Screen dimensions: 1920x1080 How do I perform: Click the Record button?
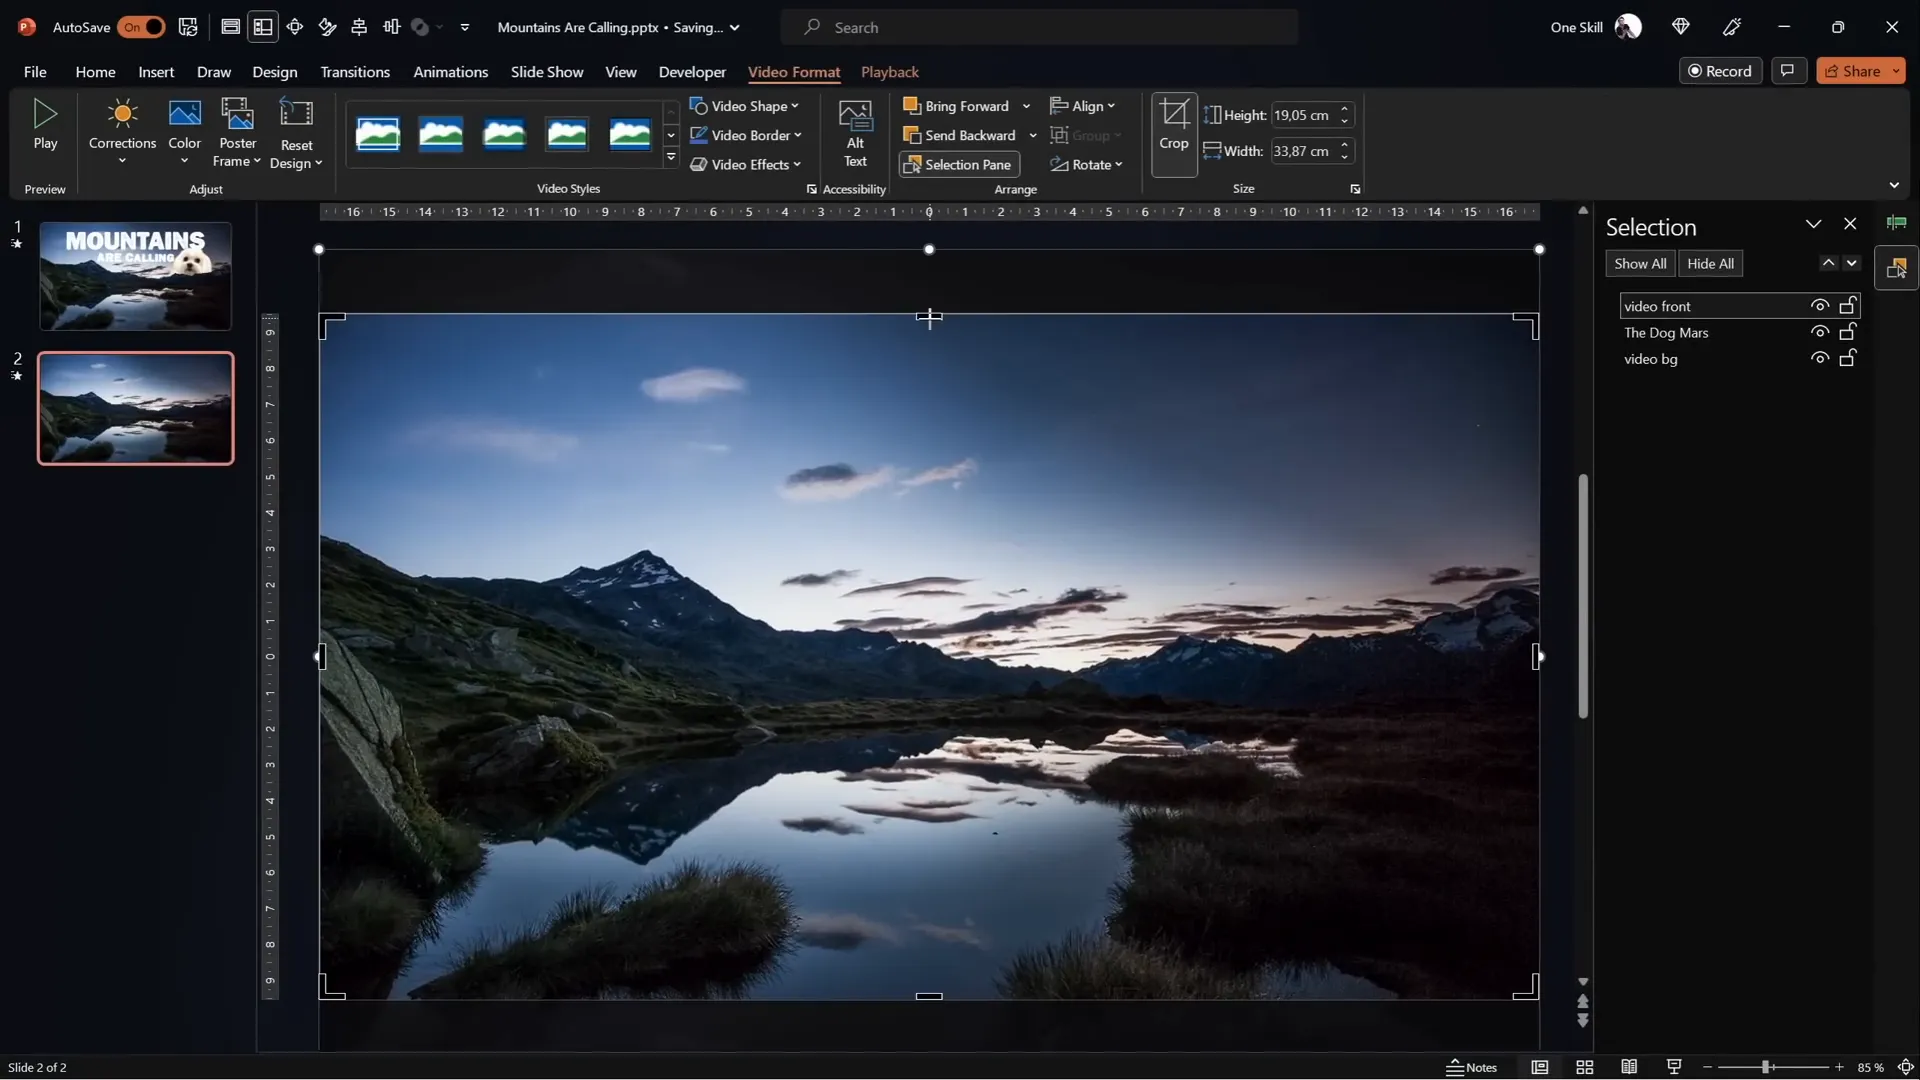click(x=1720, y=71)
